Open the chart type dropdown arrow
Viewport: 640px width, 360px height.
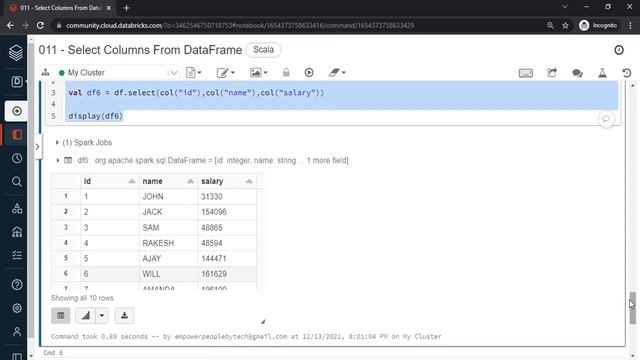(102, 316)
